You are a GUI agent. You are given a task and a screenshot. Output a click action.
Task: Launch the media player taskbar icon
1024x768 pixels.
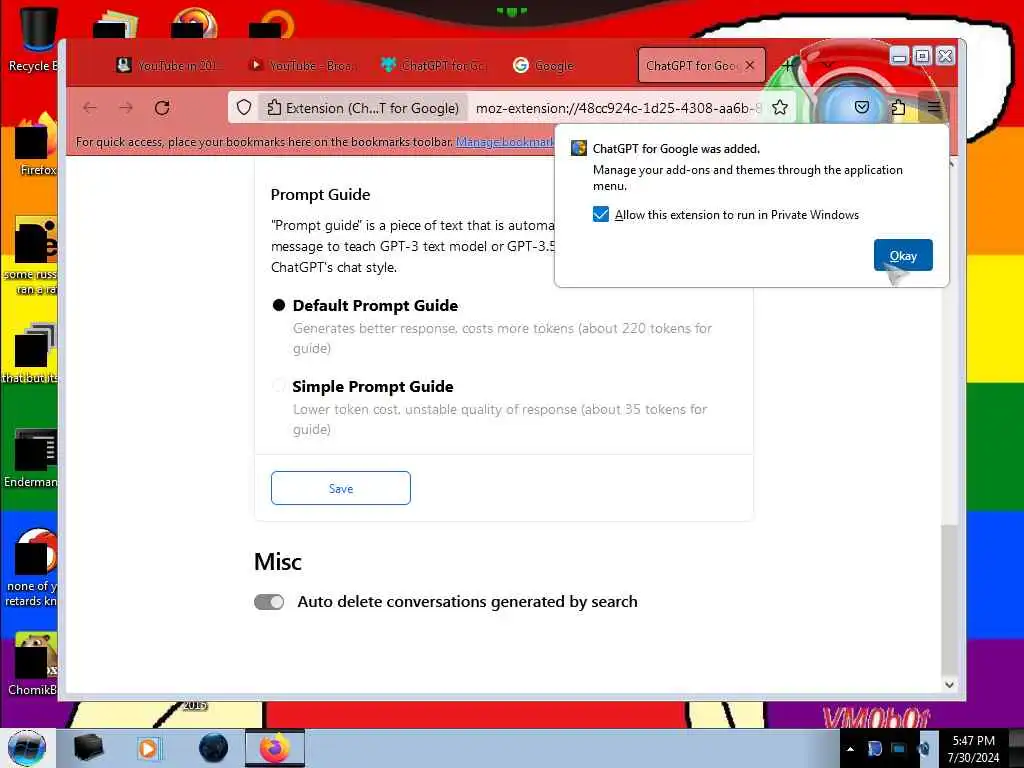pos(148,748)
